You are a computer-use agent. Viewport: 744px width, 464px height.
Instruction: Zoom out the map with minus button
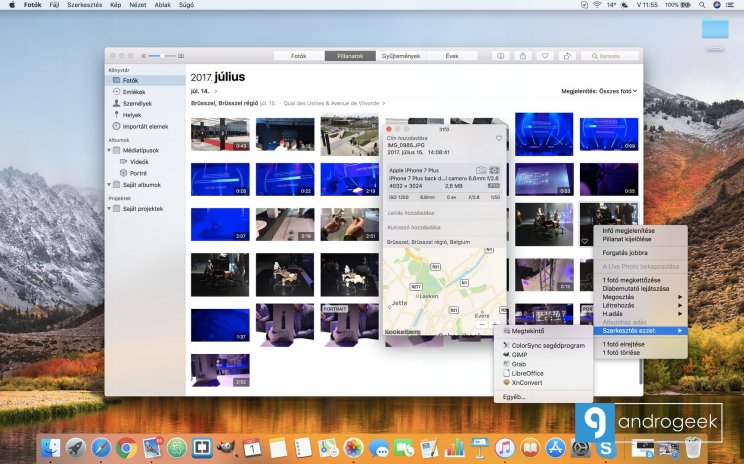[x=482, y=325]
